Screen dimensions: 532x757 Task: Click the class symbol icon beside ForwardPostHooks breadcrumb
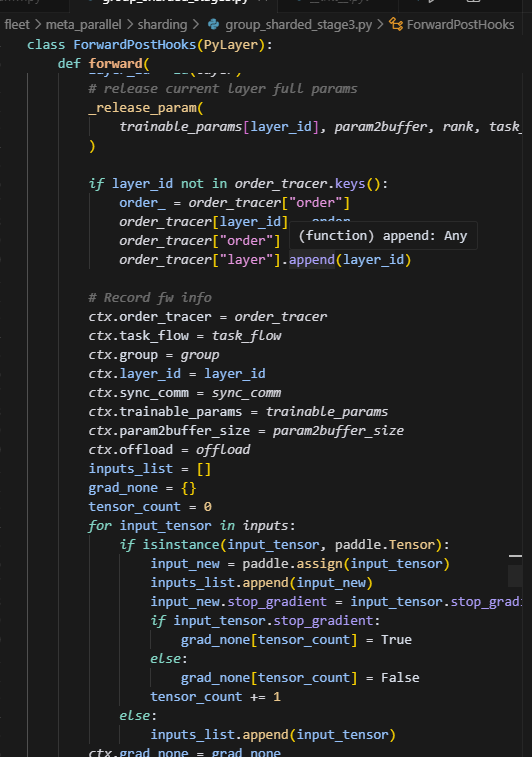pos(396,24)
